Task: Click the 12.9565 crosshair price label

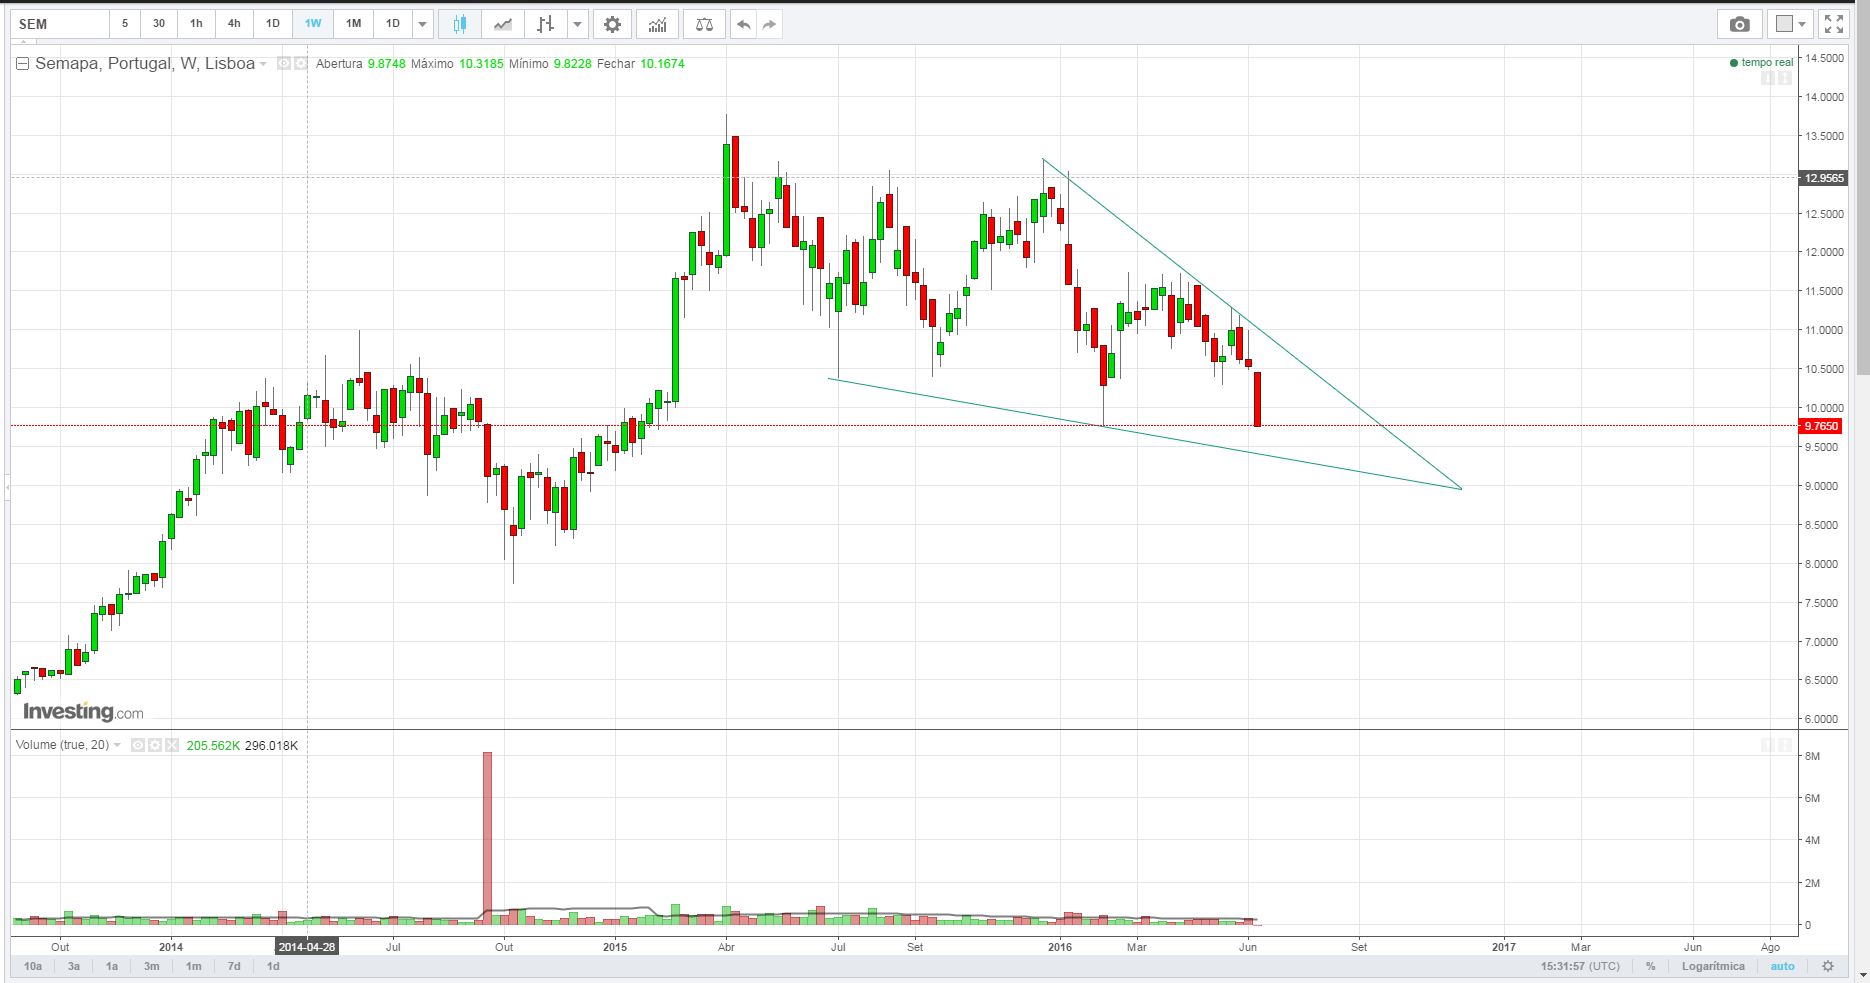Action: pos(1822,178)
